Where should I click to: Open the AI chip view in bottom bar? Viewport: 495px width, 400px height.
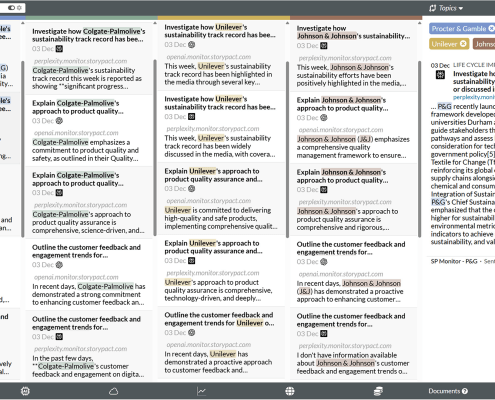tap(25, 391)
